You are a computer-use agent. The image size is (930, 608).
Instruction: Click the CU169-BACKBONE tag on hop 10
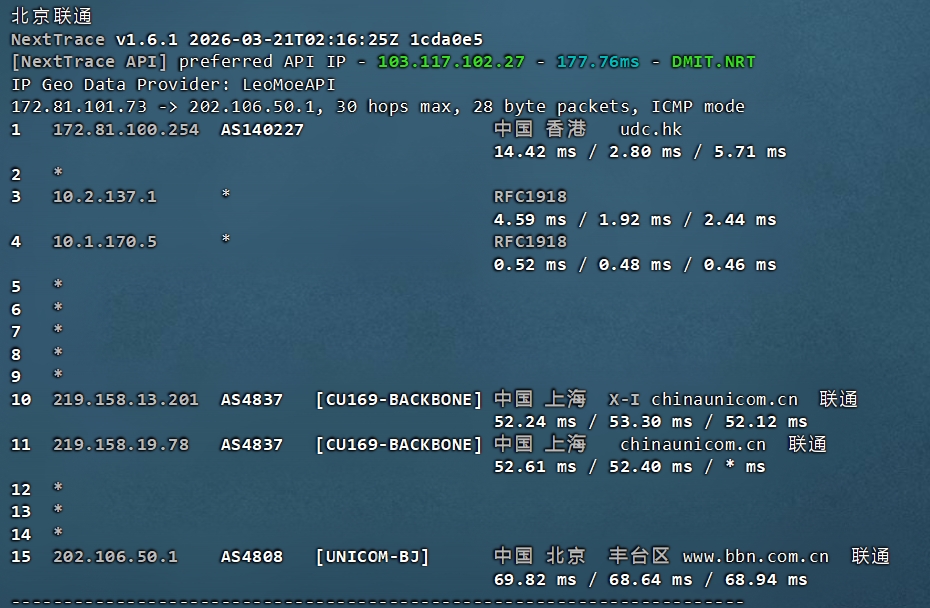(x=399, y=400)
